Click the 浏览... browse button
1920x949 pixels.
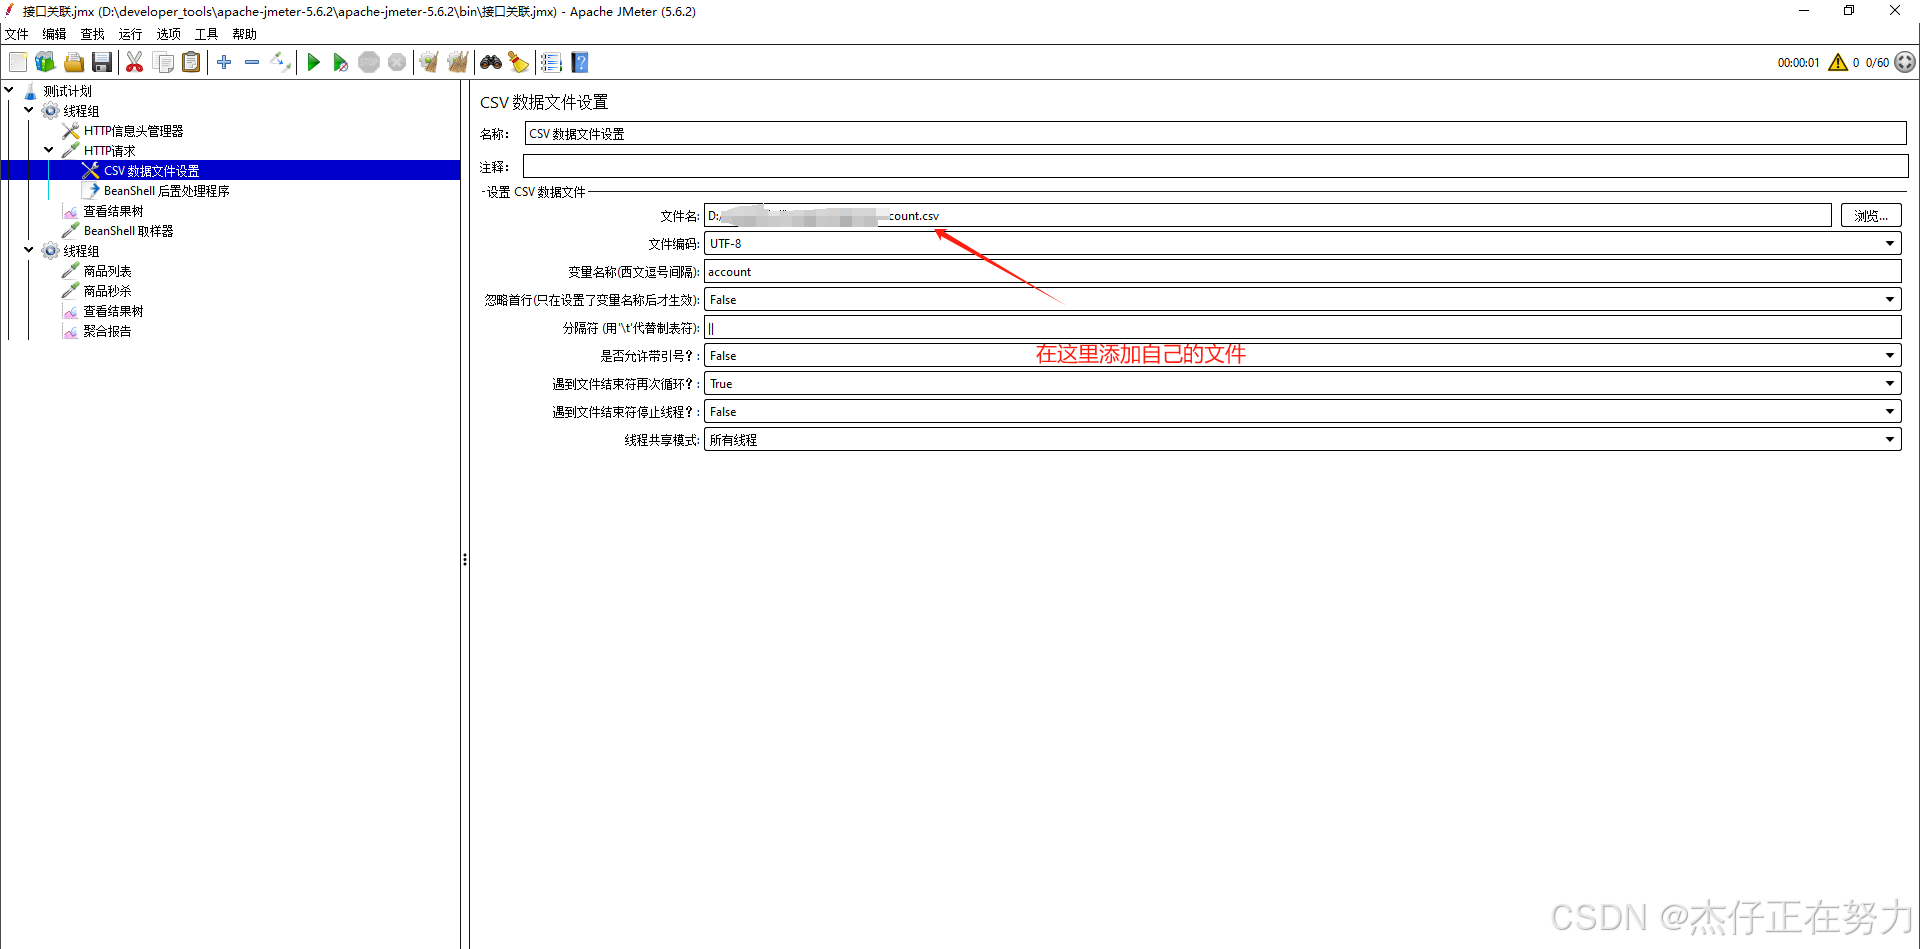(1870, 216)
